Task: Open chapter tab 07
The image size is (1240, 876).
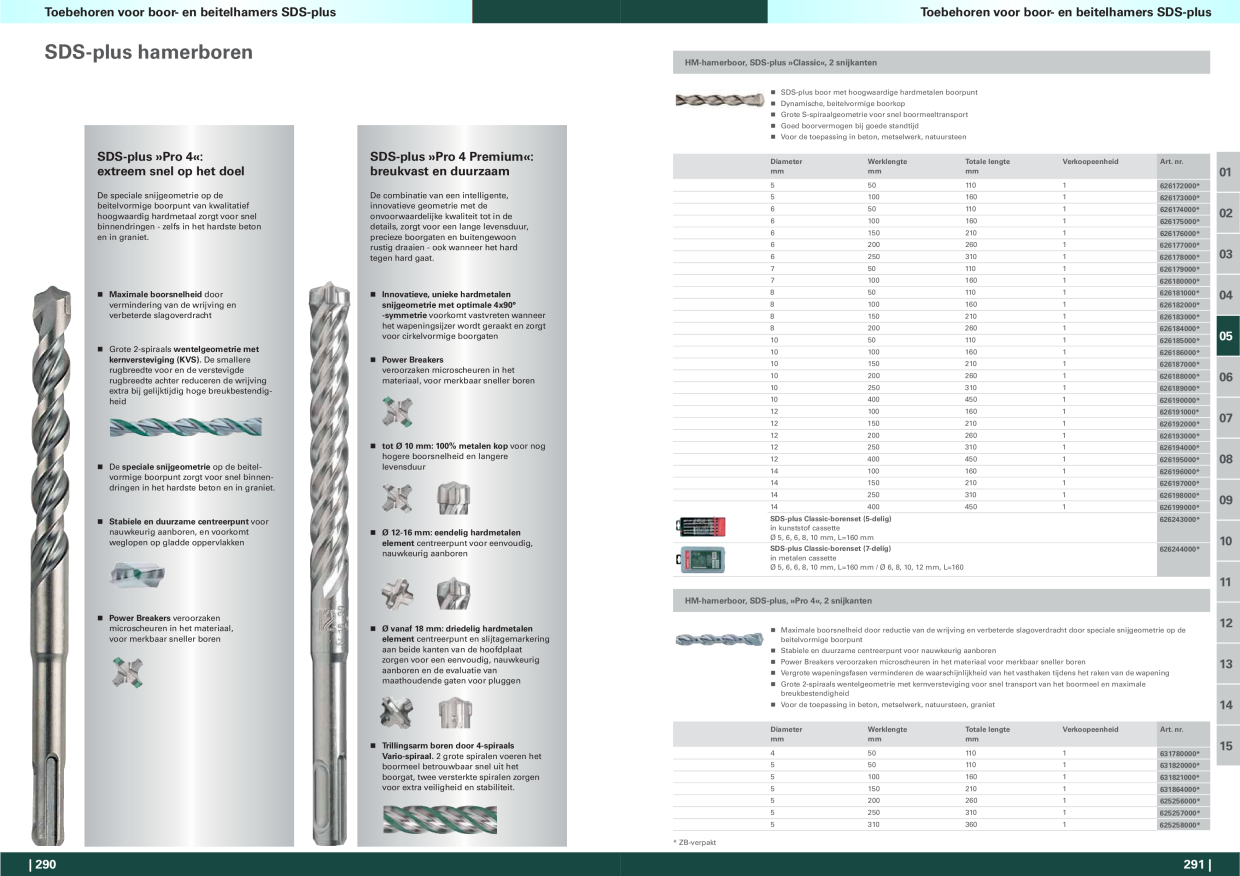Action: click(x=1226, y=418)
